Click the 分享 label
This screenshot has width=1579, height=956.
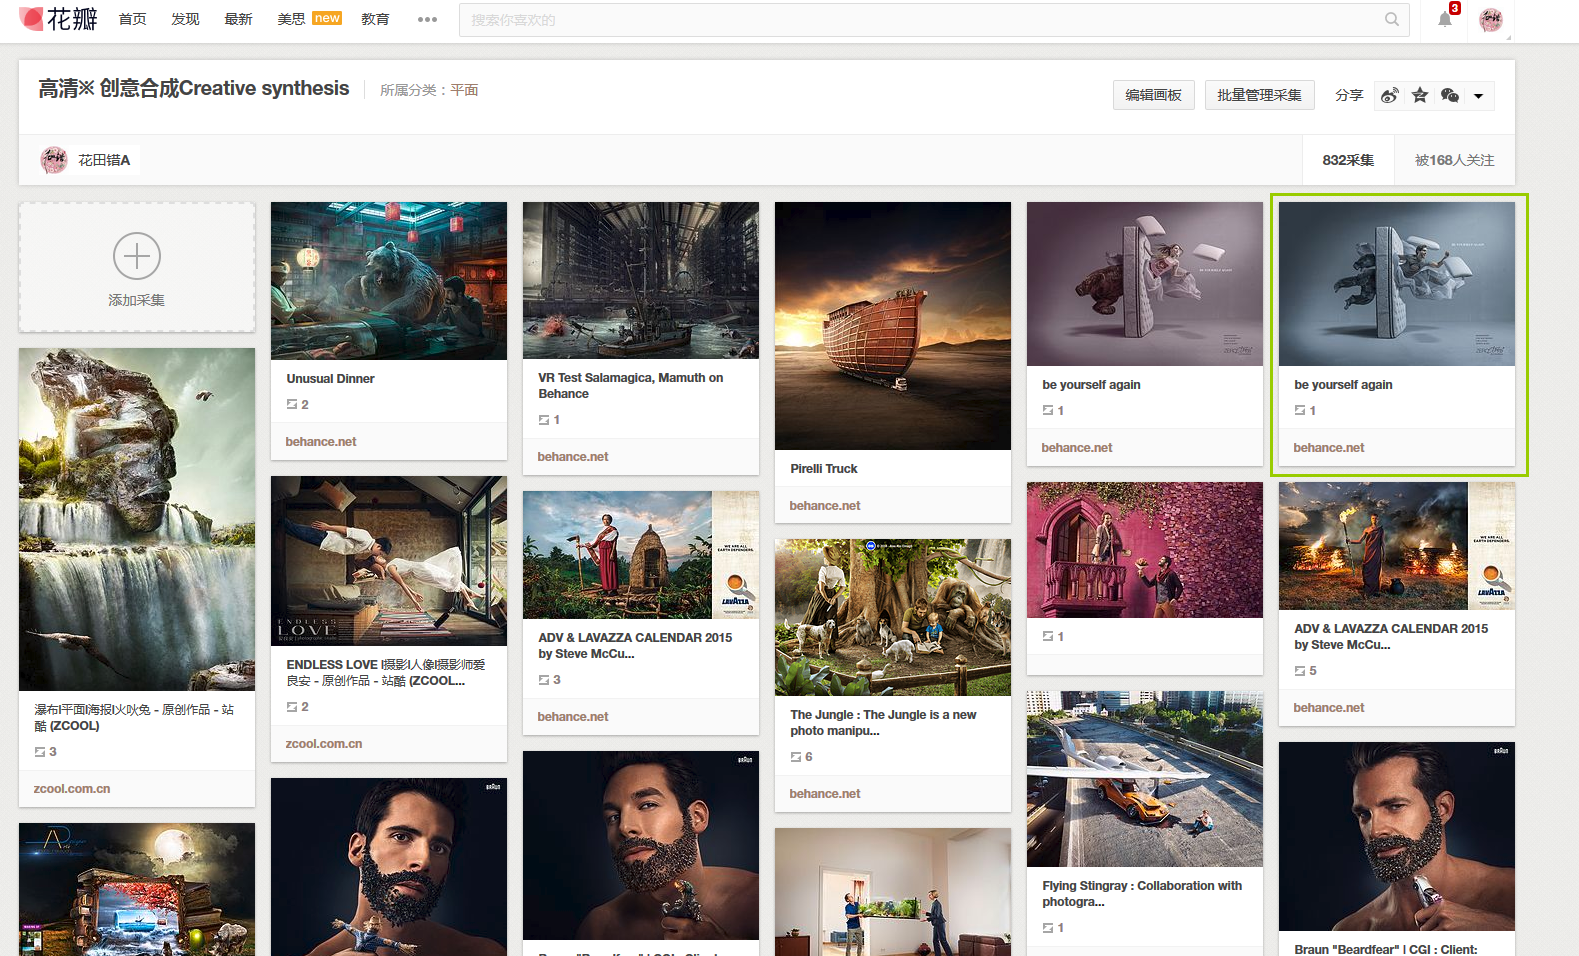(1349, 95)
